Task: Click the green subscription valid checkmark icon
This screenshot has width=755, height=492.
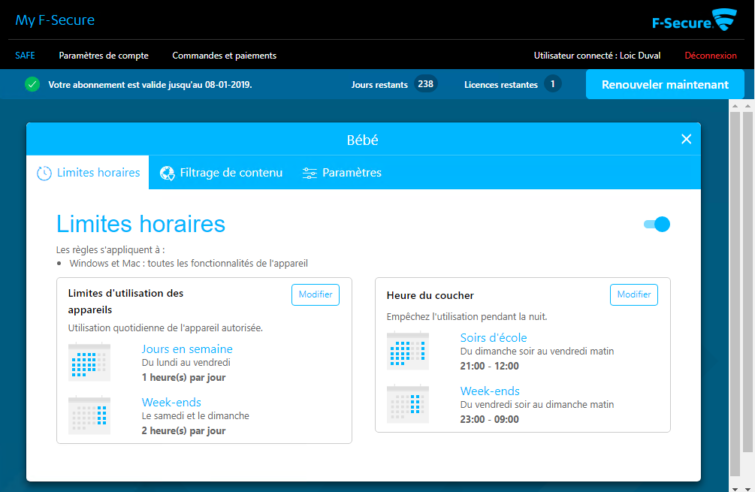Action: (x=32, y=84)
